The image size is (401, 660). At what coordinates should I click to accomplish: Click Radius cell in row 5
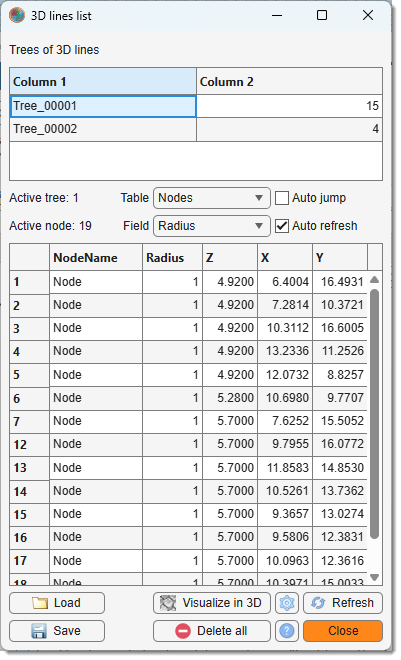pos(173,375)
